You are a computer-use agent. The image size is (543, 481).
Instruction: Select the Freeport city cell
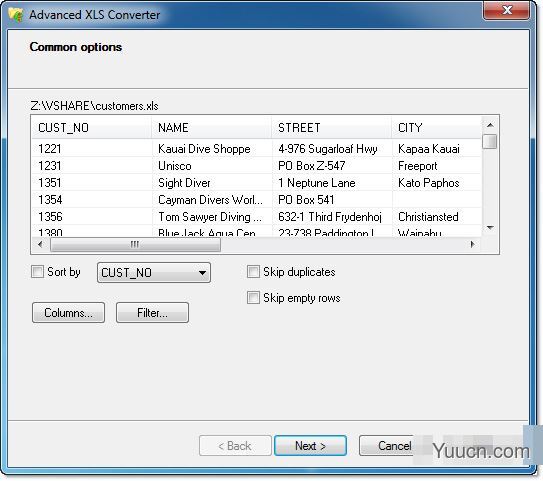[x=436, y=166]
